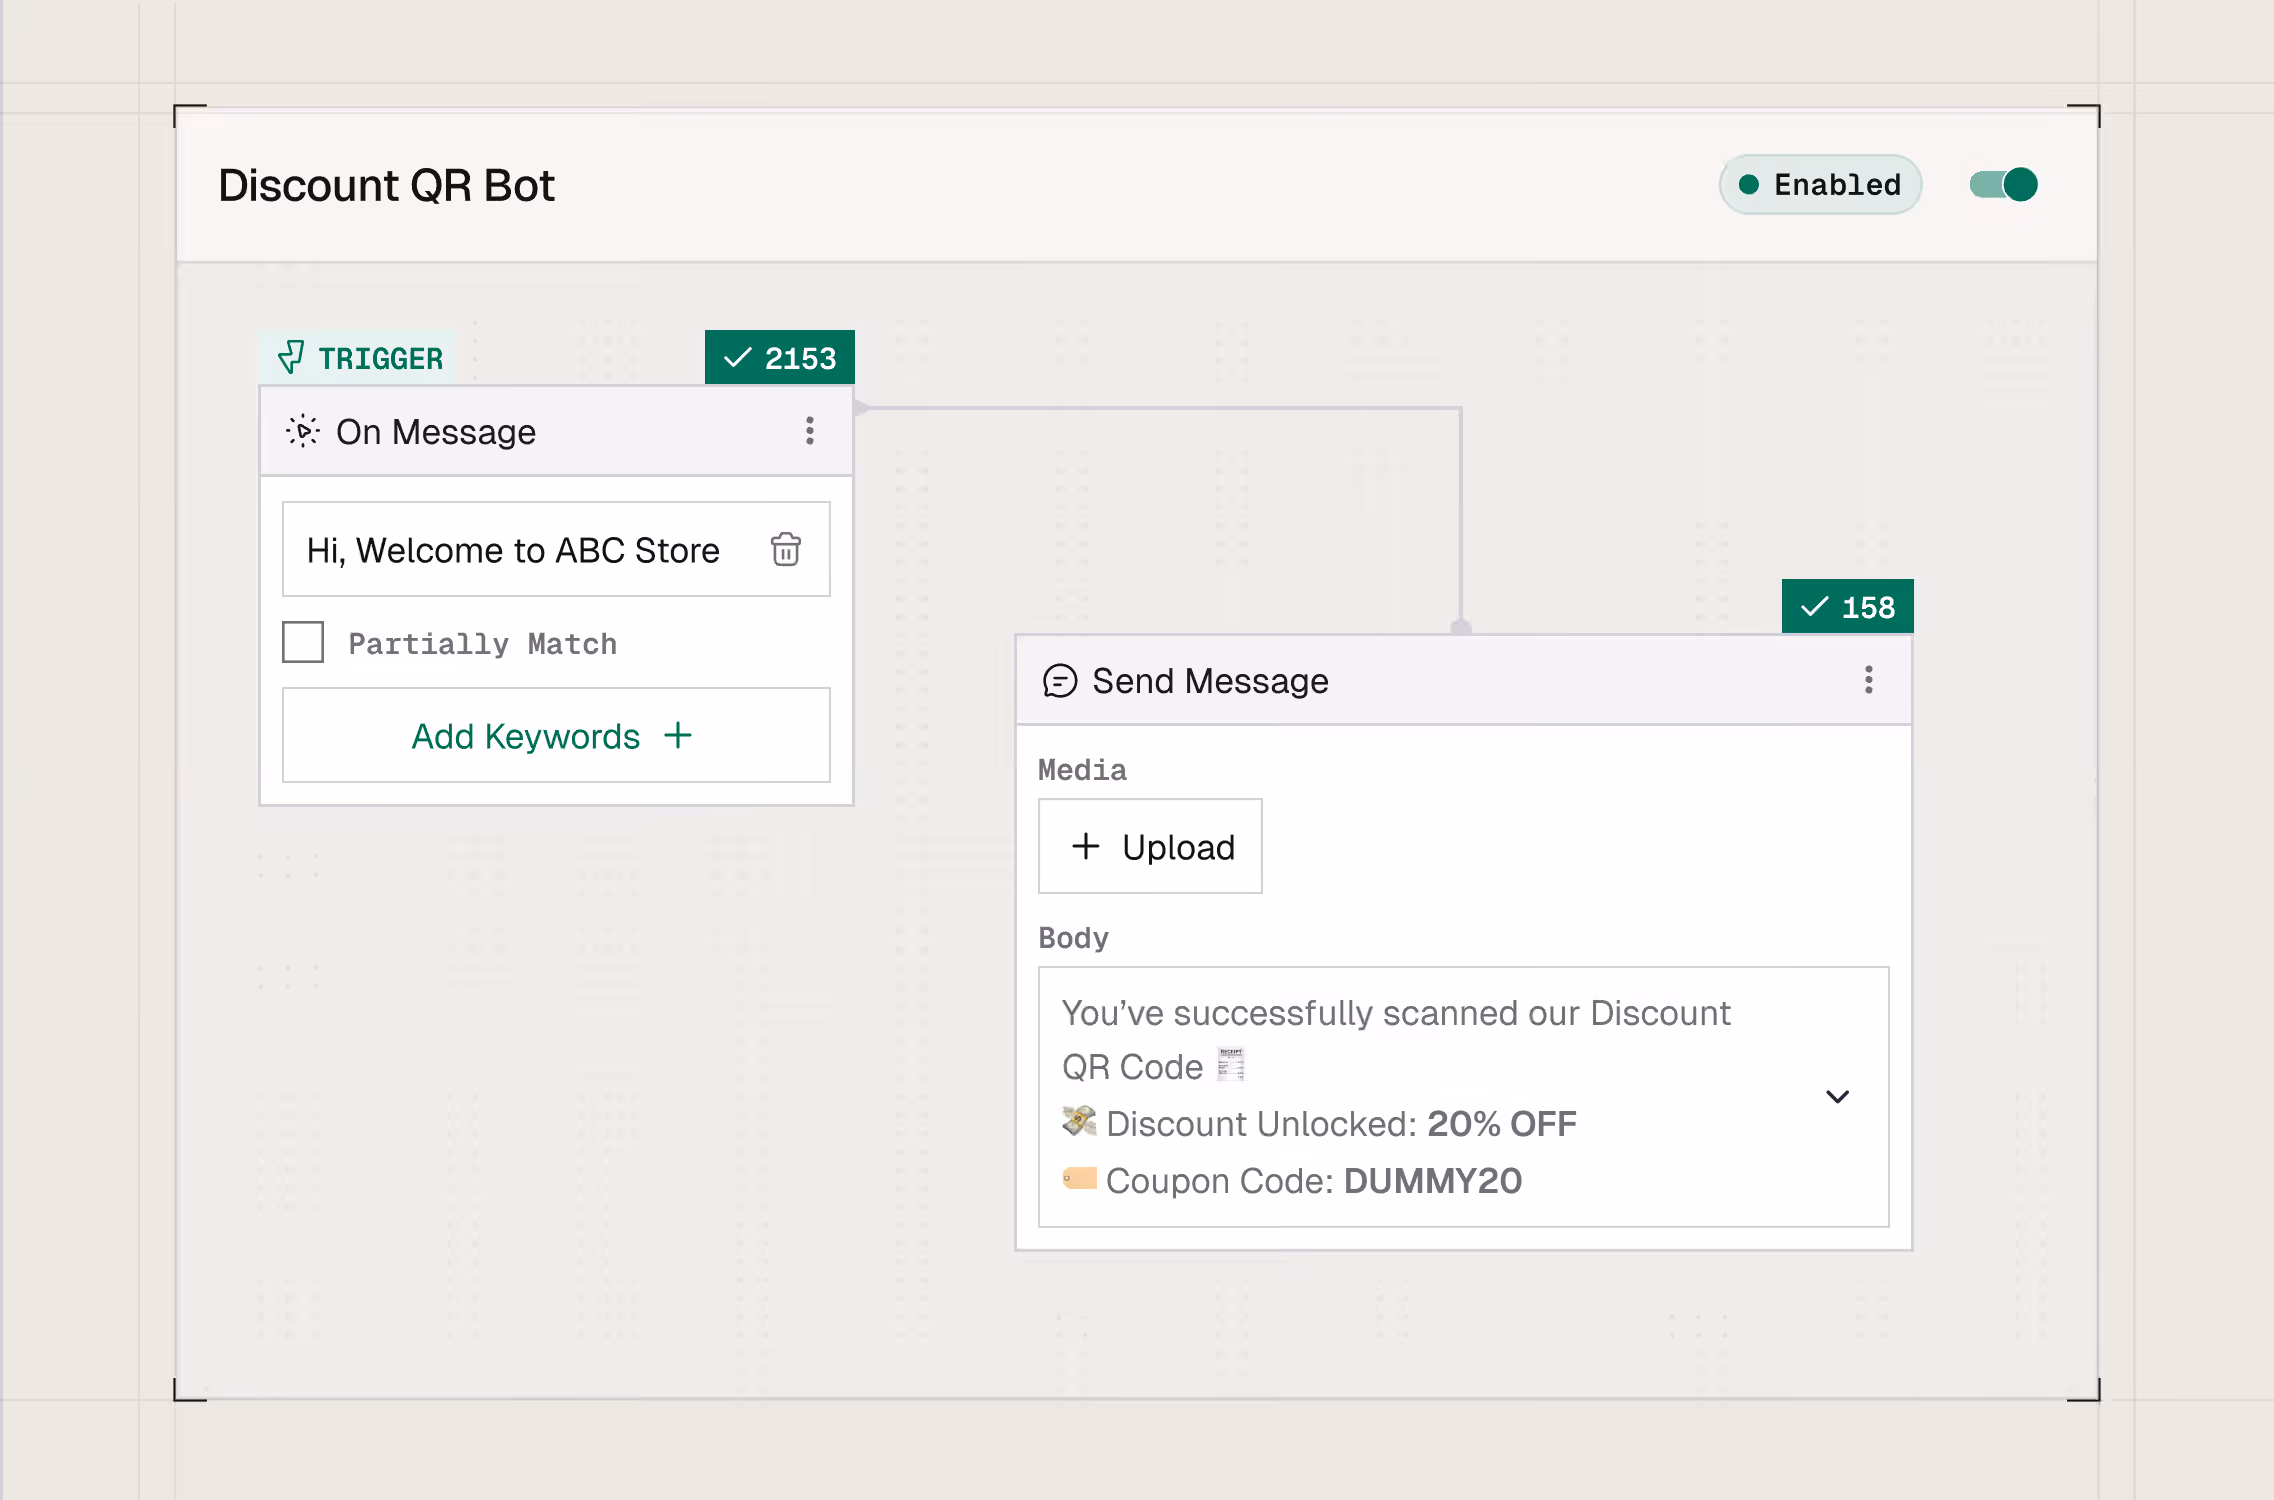Open On Message three-dot menu

coord(809,431)
